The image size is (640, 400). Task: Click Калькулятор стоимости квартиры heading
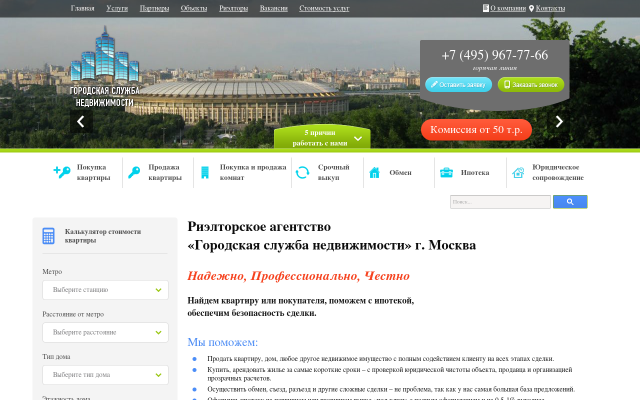click(103, 236)
